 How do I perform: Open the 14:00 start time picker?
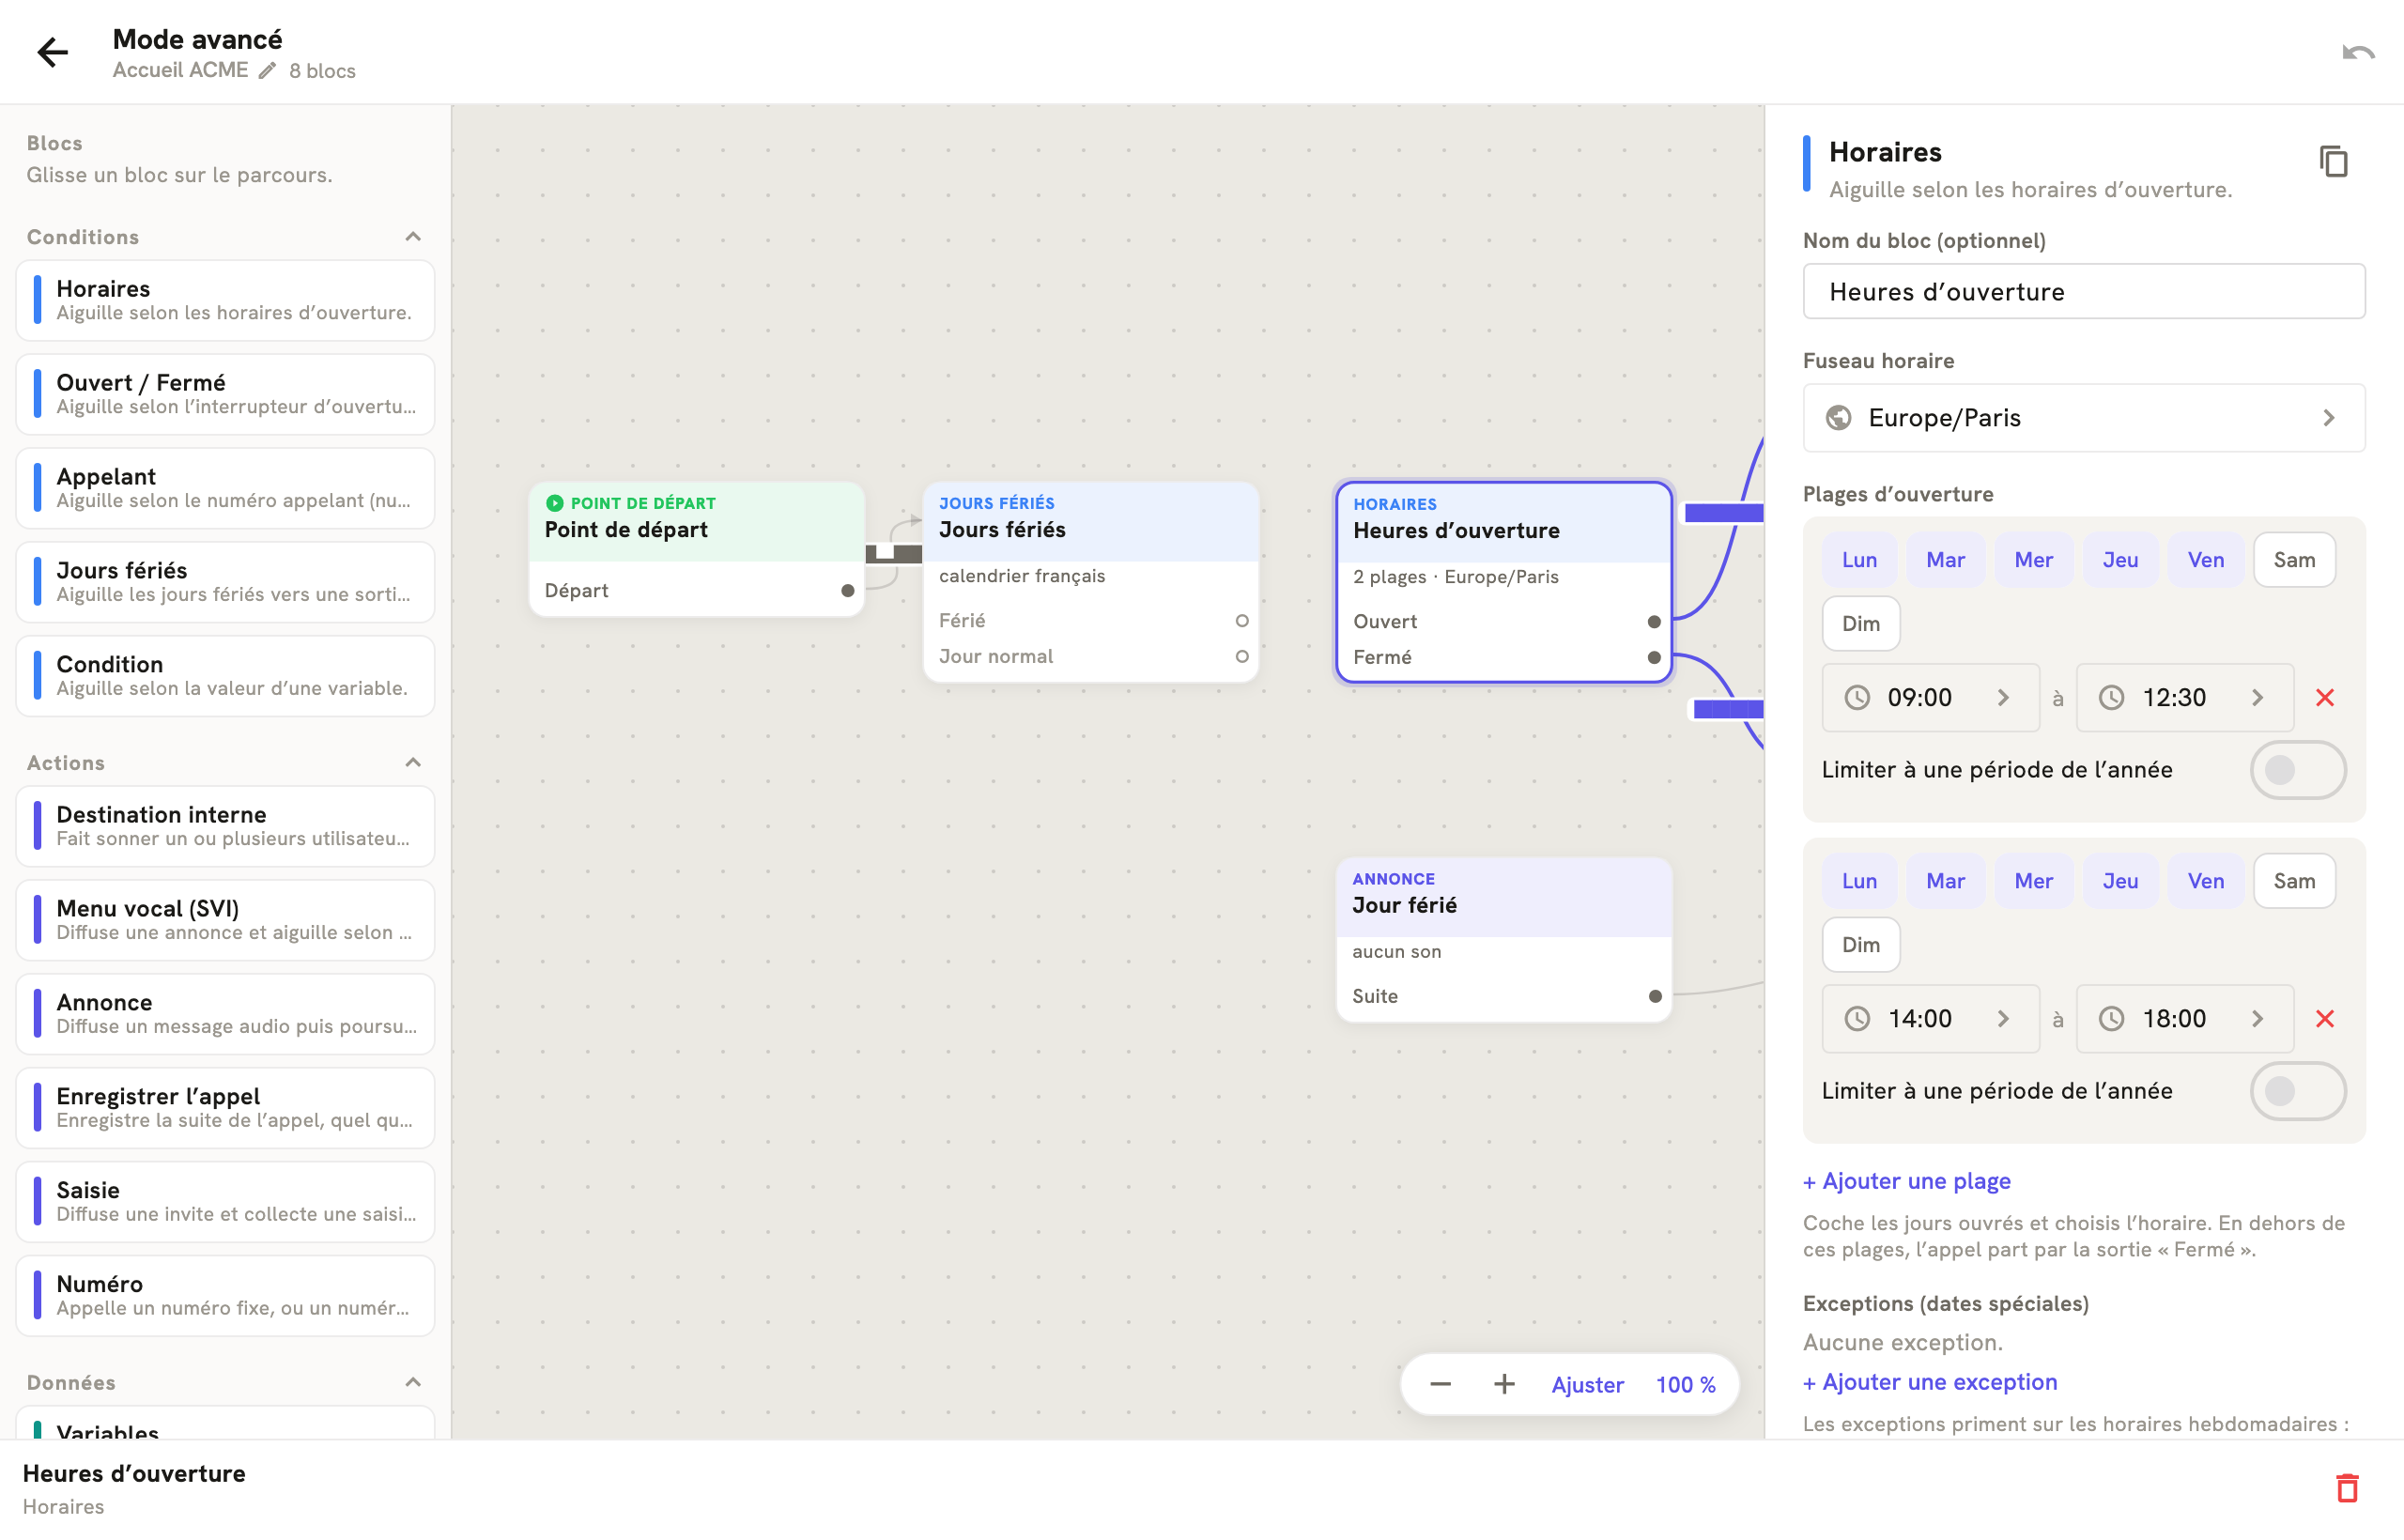[1930, 1019]
